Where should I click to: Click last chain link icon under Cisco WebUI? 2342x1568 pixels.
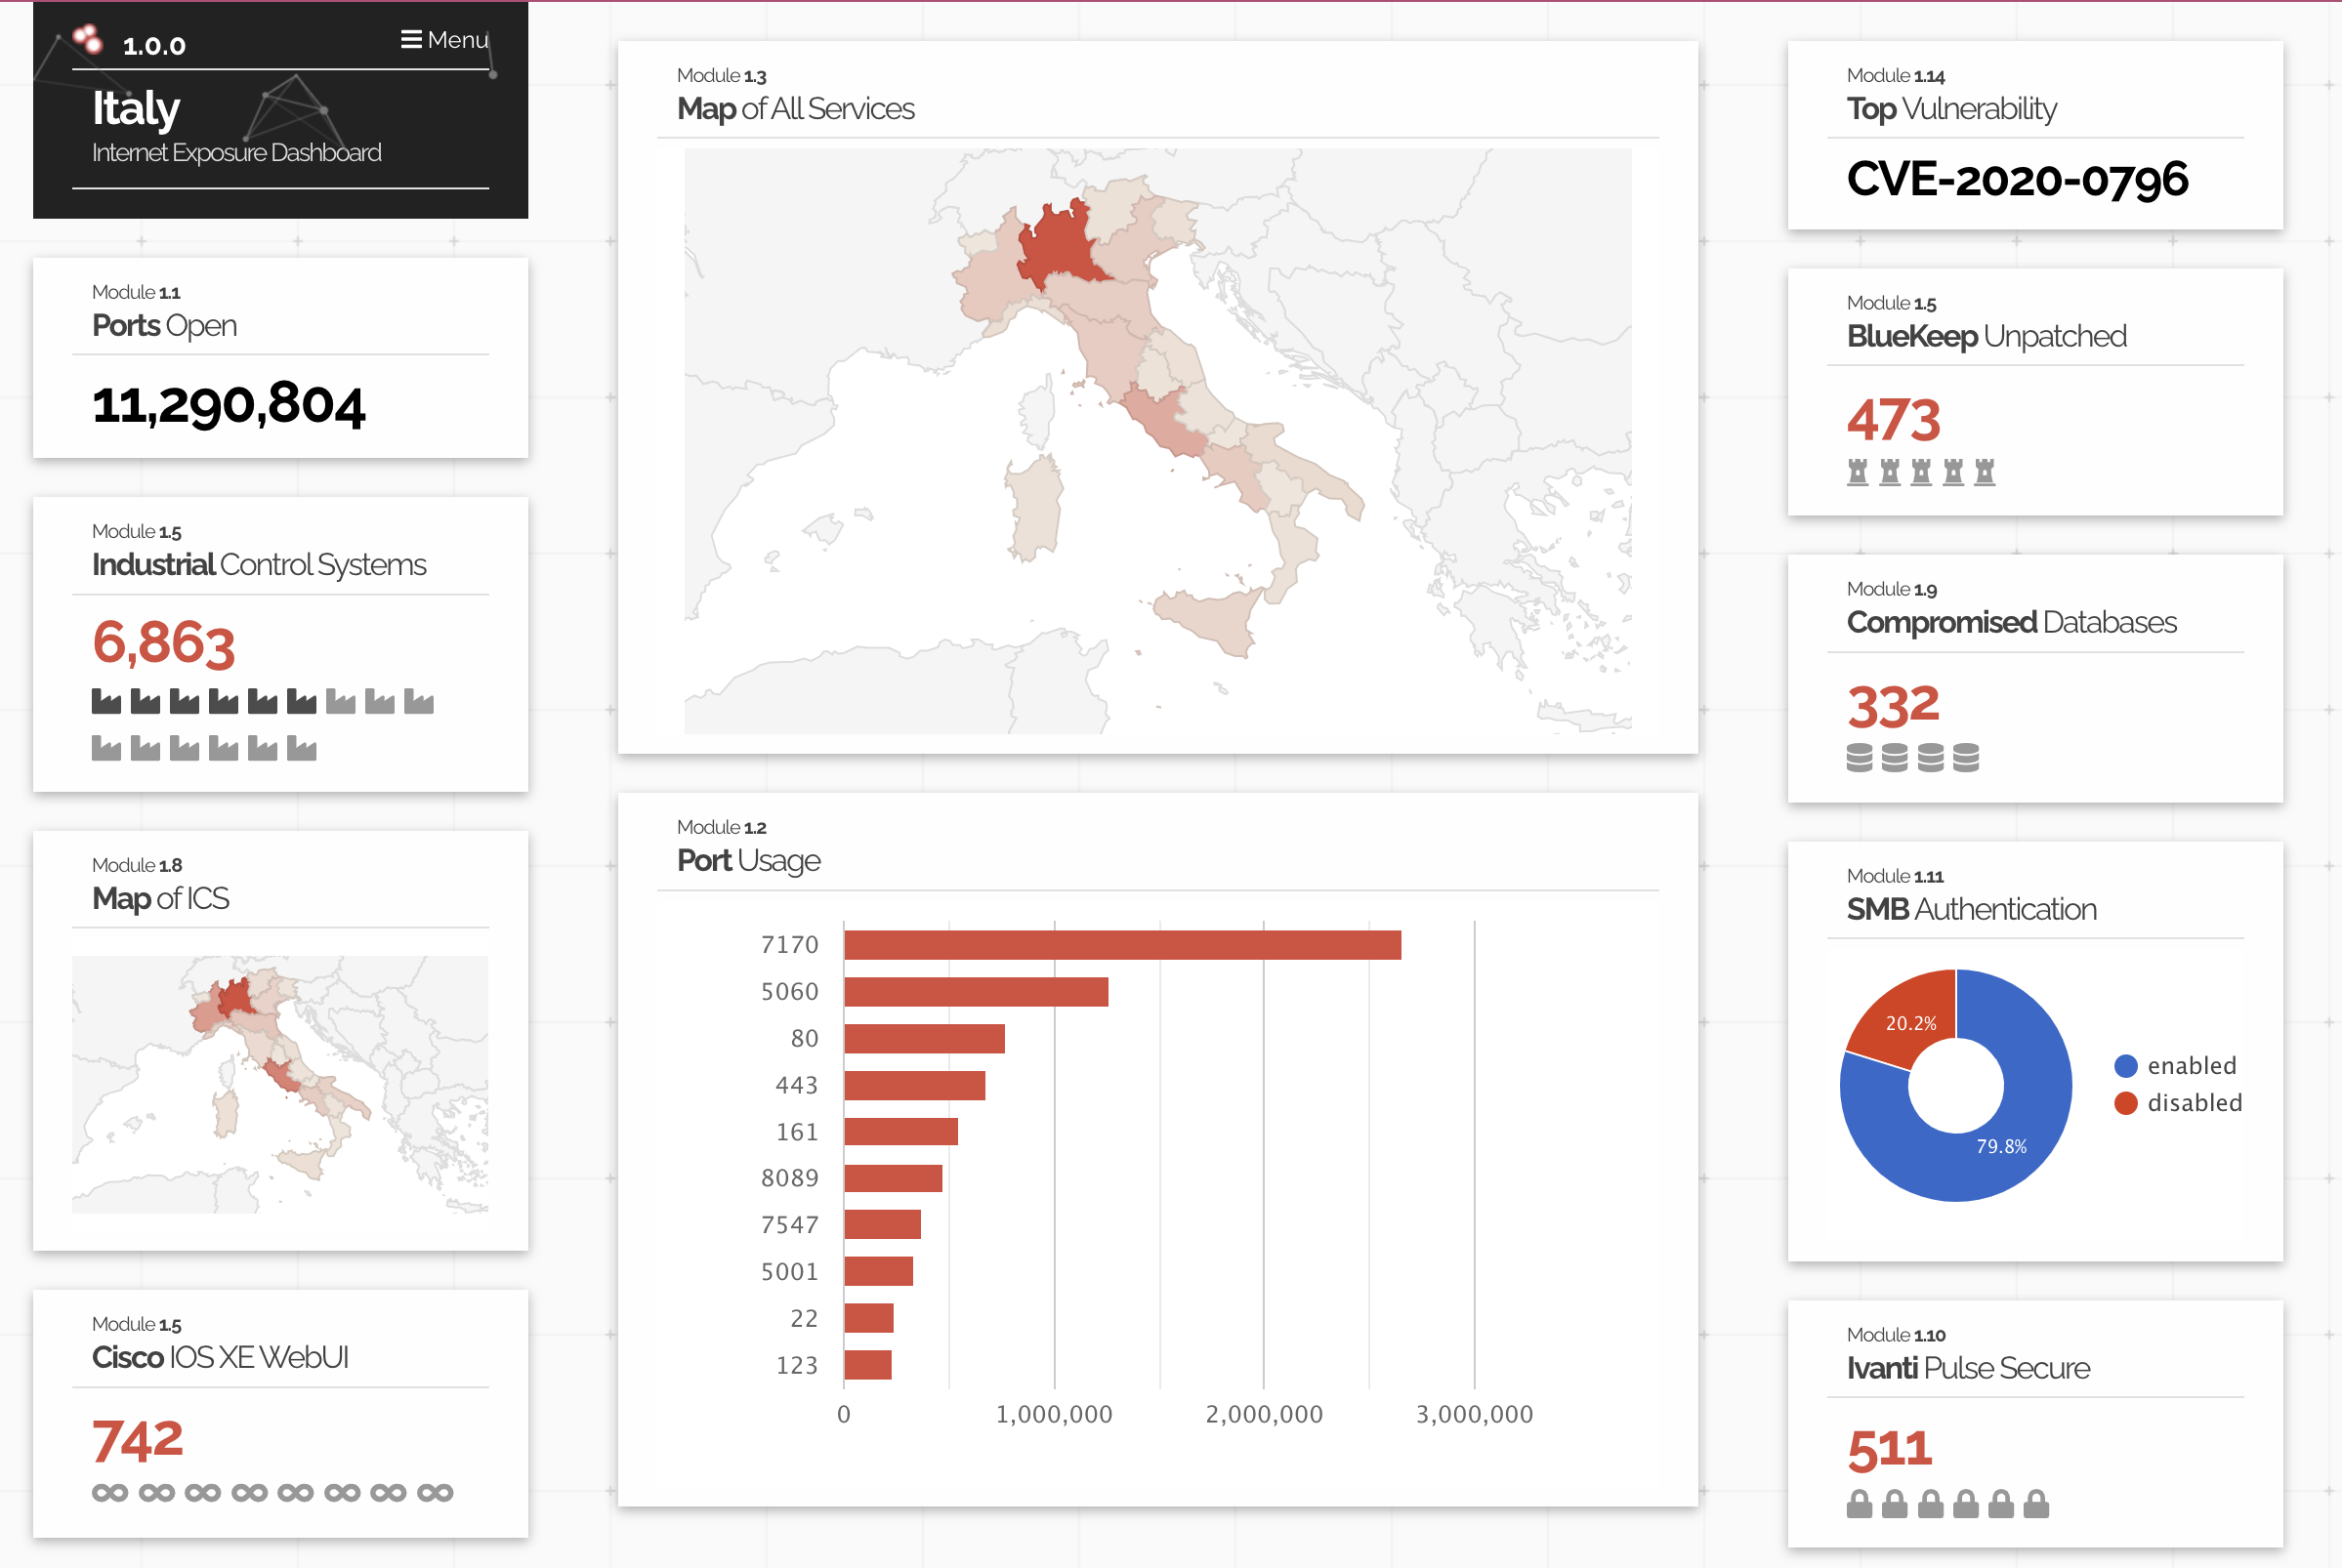[x=435, y=1493]
